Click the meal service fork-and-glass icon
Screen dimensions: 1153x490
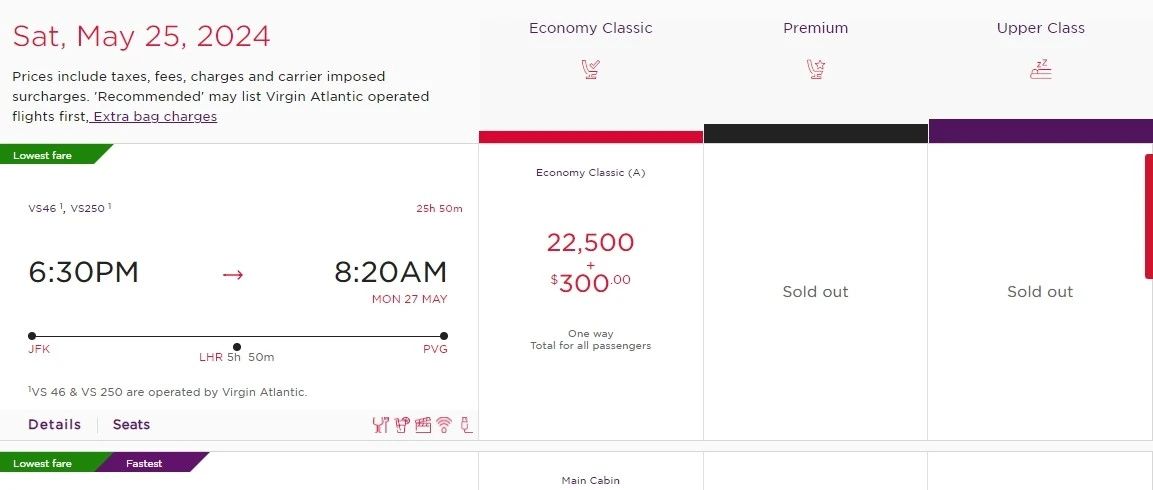(379, 425)
